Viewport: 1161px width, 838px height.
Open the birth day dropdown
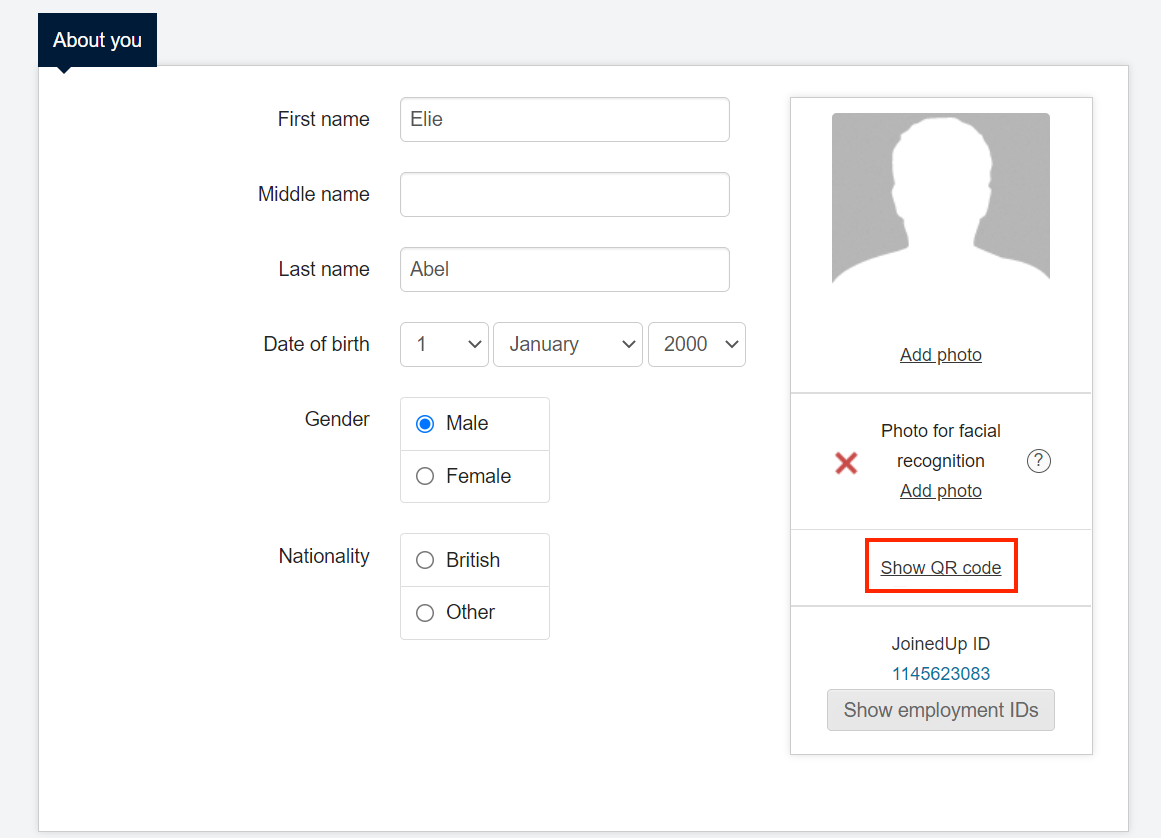click(x=444, y=344)
